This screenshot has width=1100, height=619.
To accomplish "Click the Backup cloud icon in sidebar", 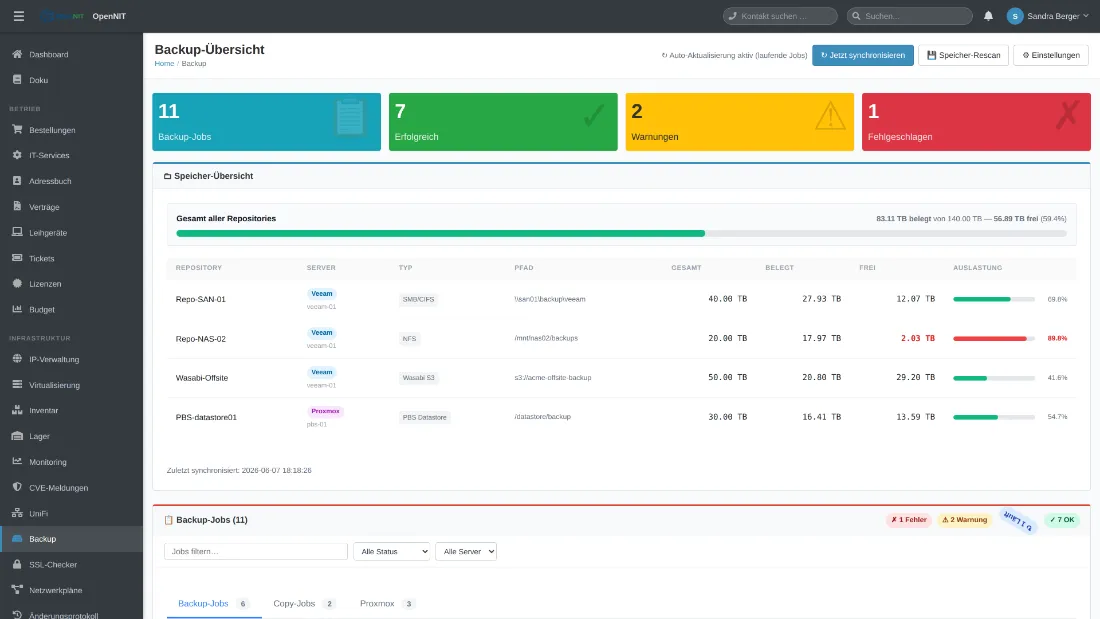I will point(17,538).
